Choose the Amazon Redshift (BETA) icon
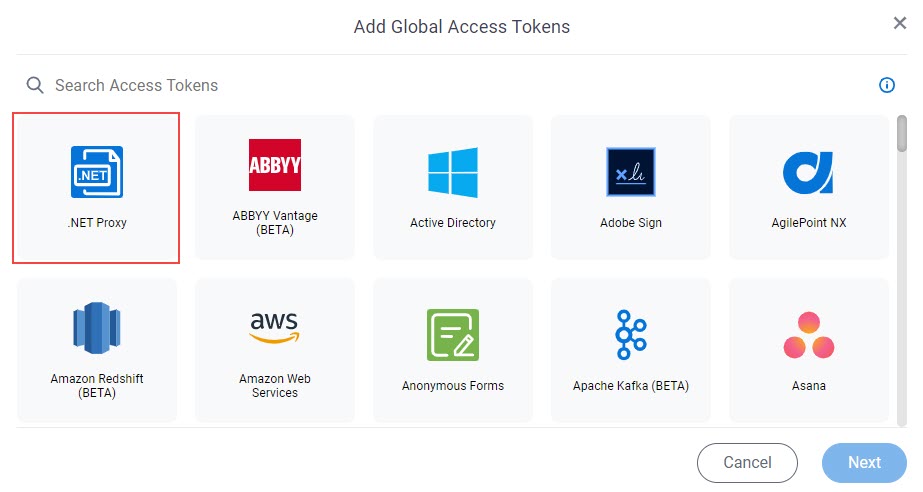The image size is (923, 492). (97, 328)
